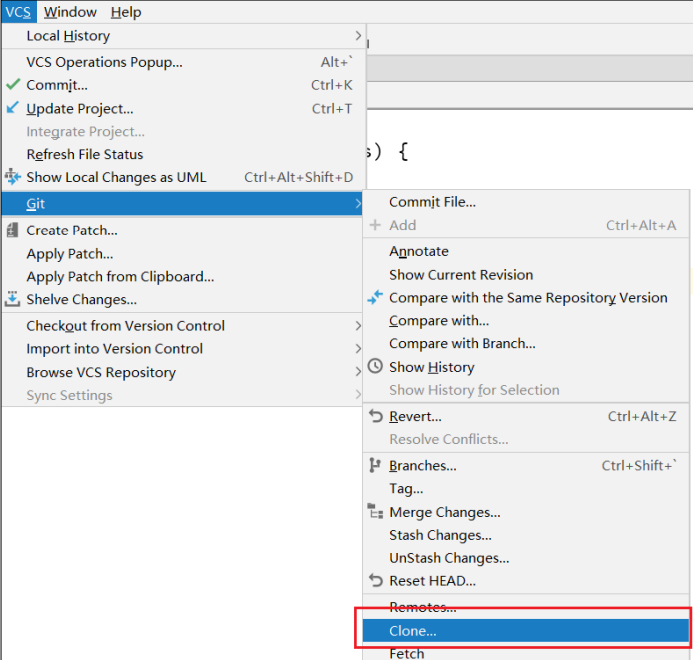This screenshot has width=693, height=660.
Task: Click the Compare with Same Repository Version icon
Action: pos(375,297)
